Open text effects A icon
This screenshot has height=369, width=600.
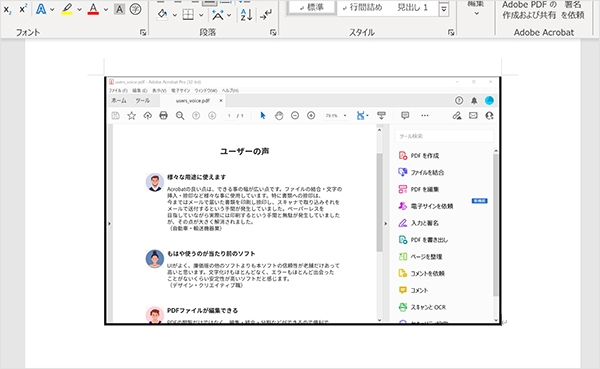[41, 9]
